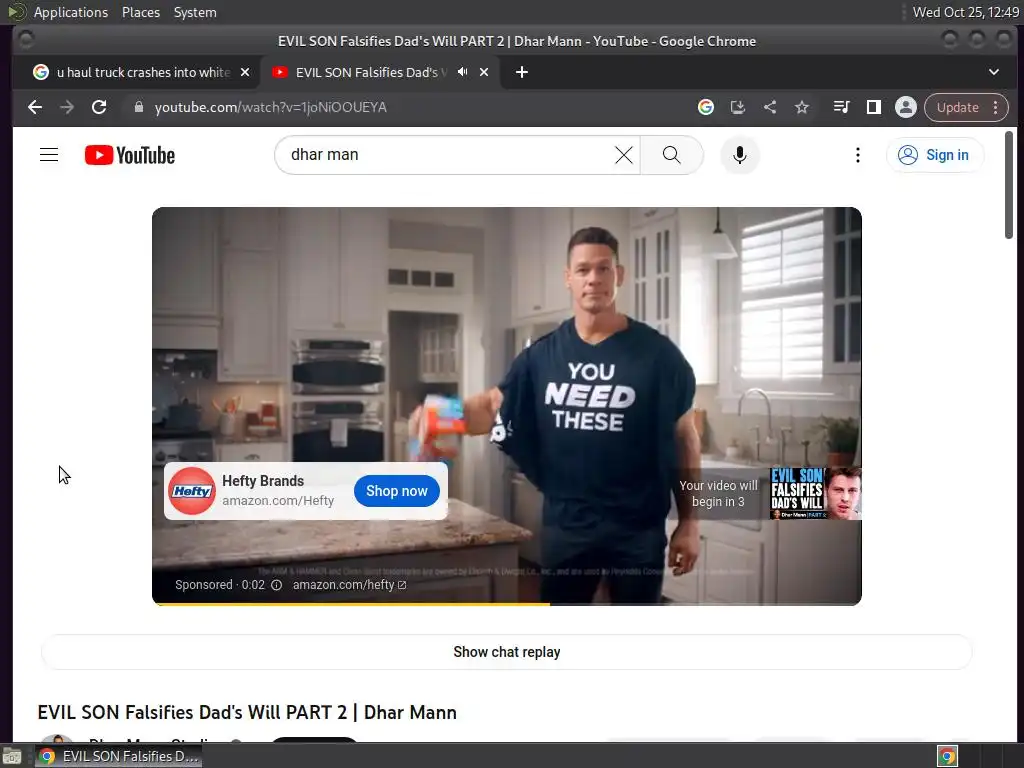
Task: Click the ad info circle icon
Action: (276, 584)
